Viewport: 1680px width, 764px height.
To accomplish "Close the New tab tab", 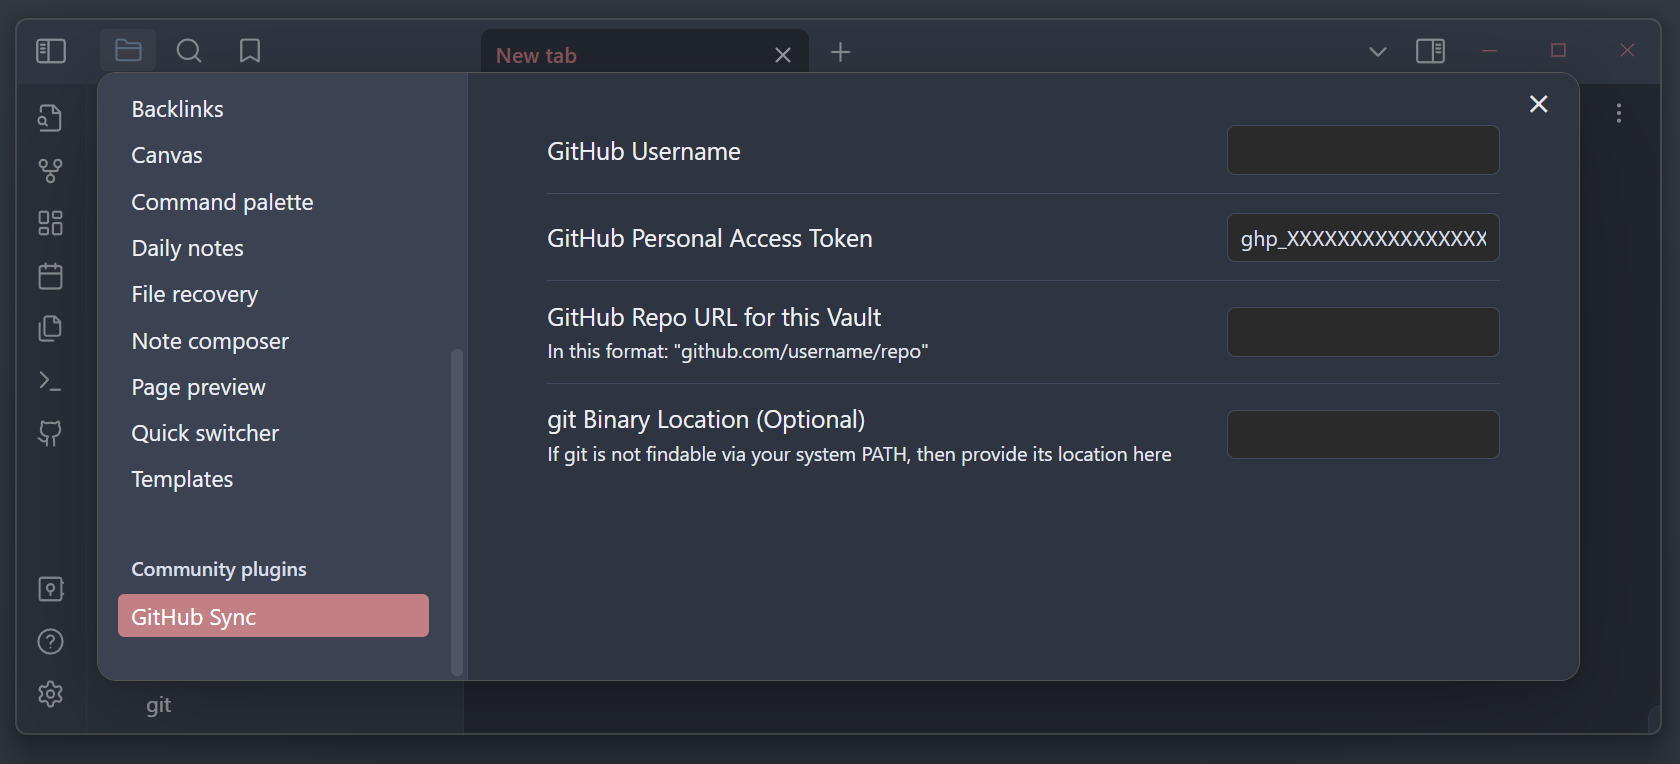I will click(x=783, y=56).
